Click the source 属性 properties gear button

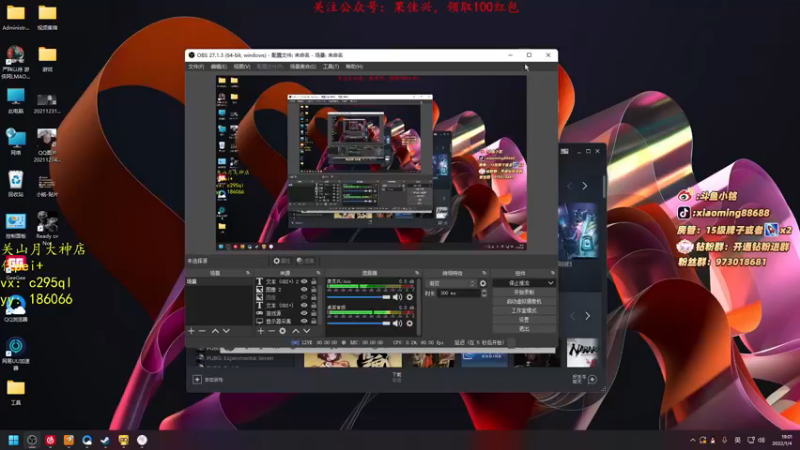coord(281,261)
